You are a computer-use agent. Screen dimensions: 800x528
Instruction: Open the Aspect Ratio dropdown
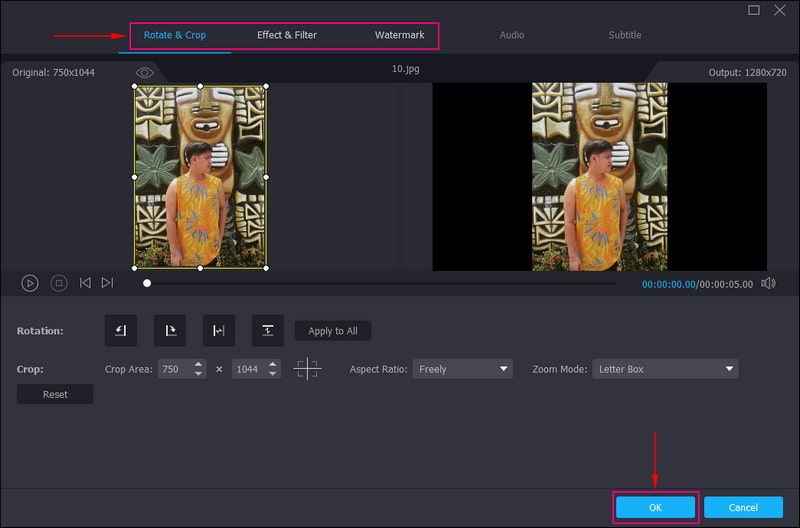coord(462,369)
